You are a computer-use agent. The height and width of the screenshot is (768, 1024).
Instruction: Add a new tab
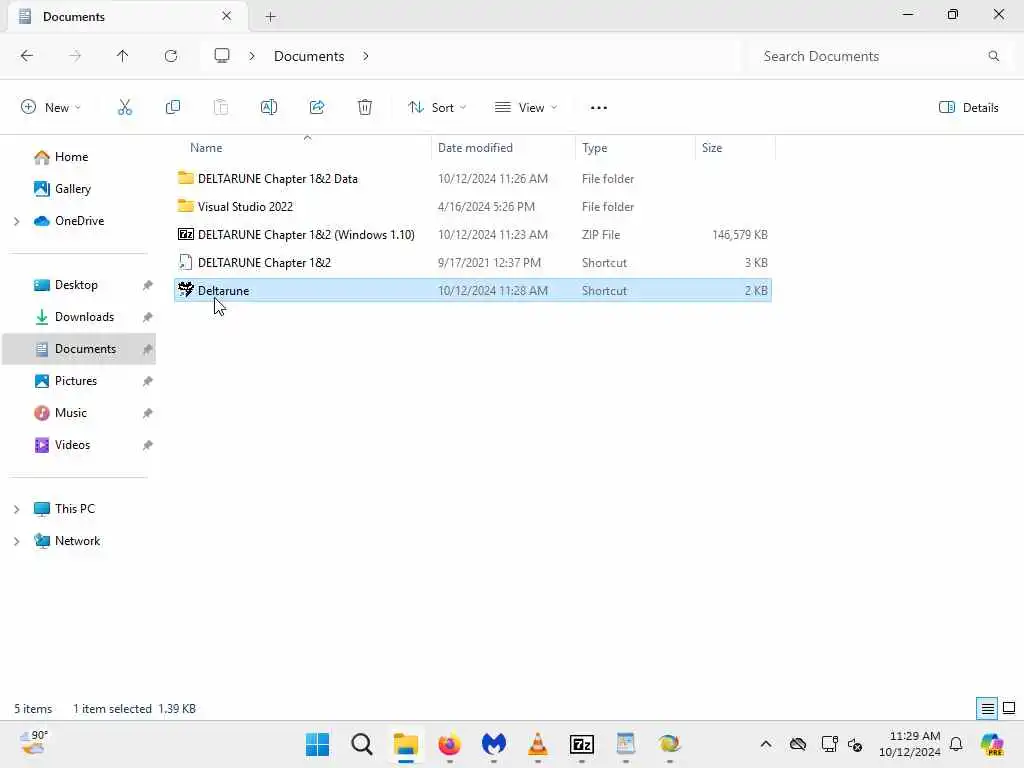point(270,17)
